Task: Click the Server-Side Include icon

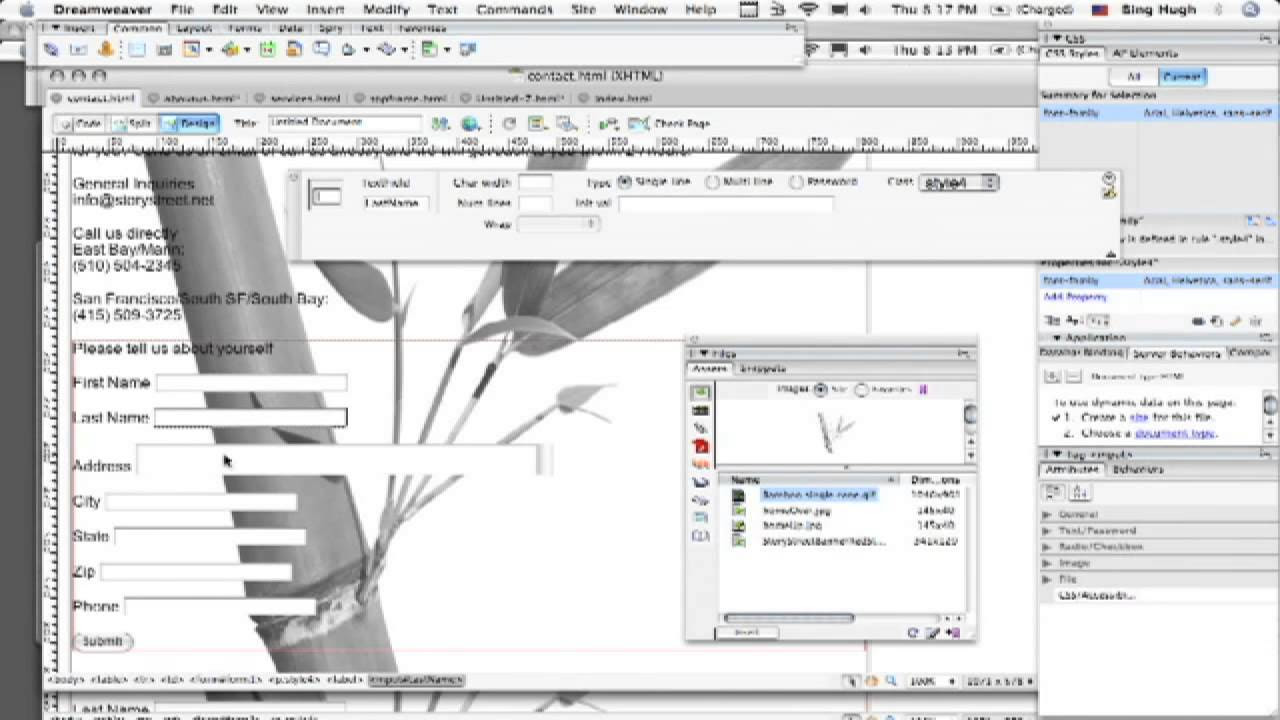Action: 295,49
